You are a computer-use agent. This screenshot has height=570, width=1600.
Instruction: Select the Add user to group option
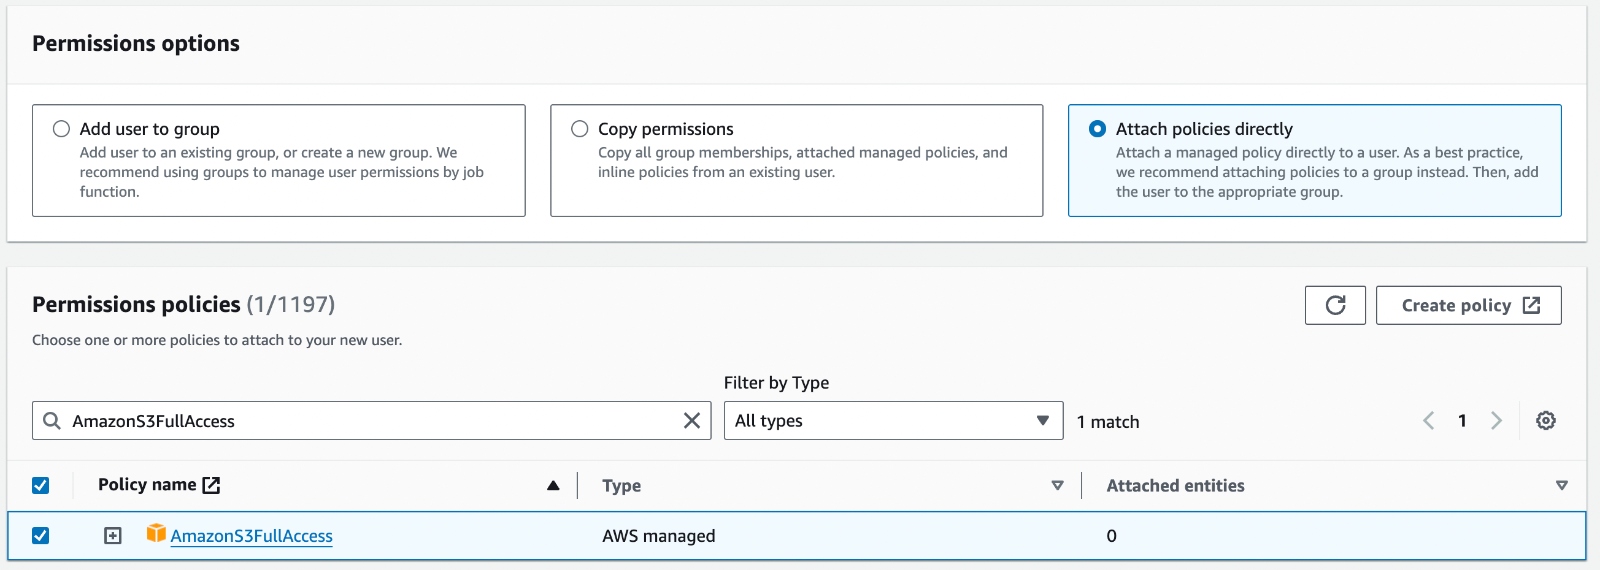pyautogui.click(x=62, y=129)
